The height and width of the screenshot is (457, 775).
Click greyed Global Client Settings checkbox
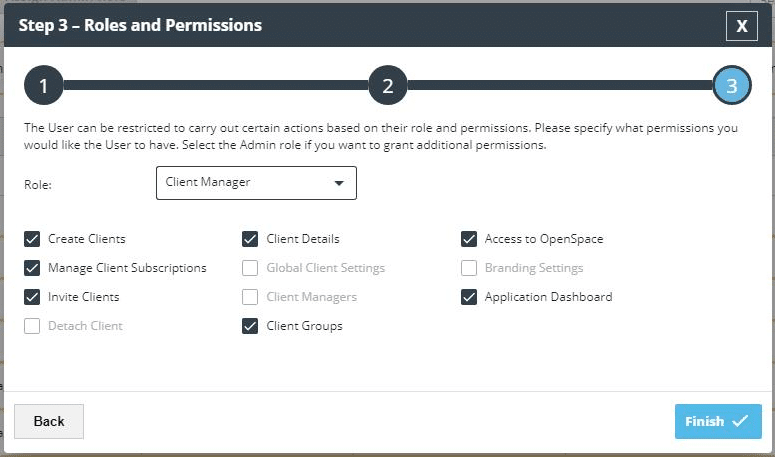[250, 268]
